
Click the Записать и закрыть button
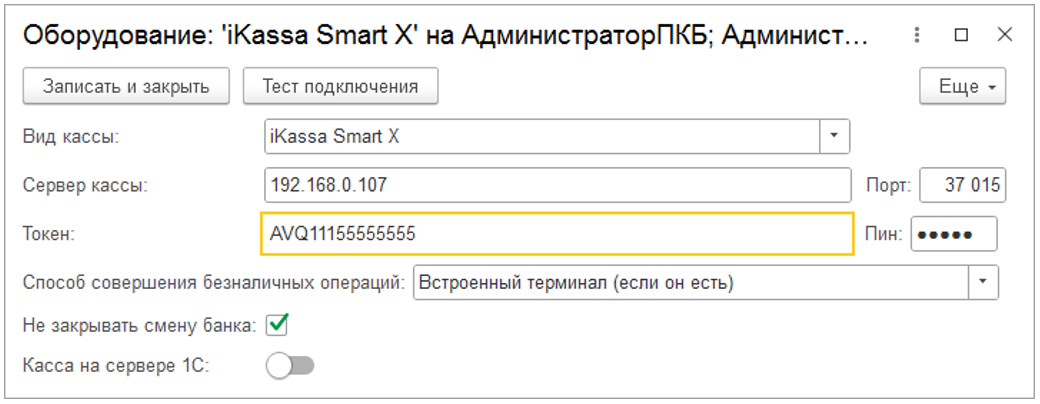click(126, 86)
